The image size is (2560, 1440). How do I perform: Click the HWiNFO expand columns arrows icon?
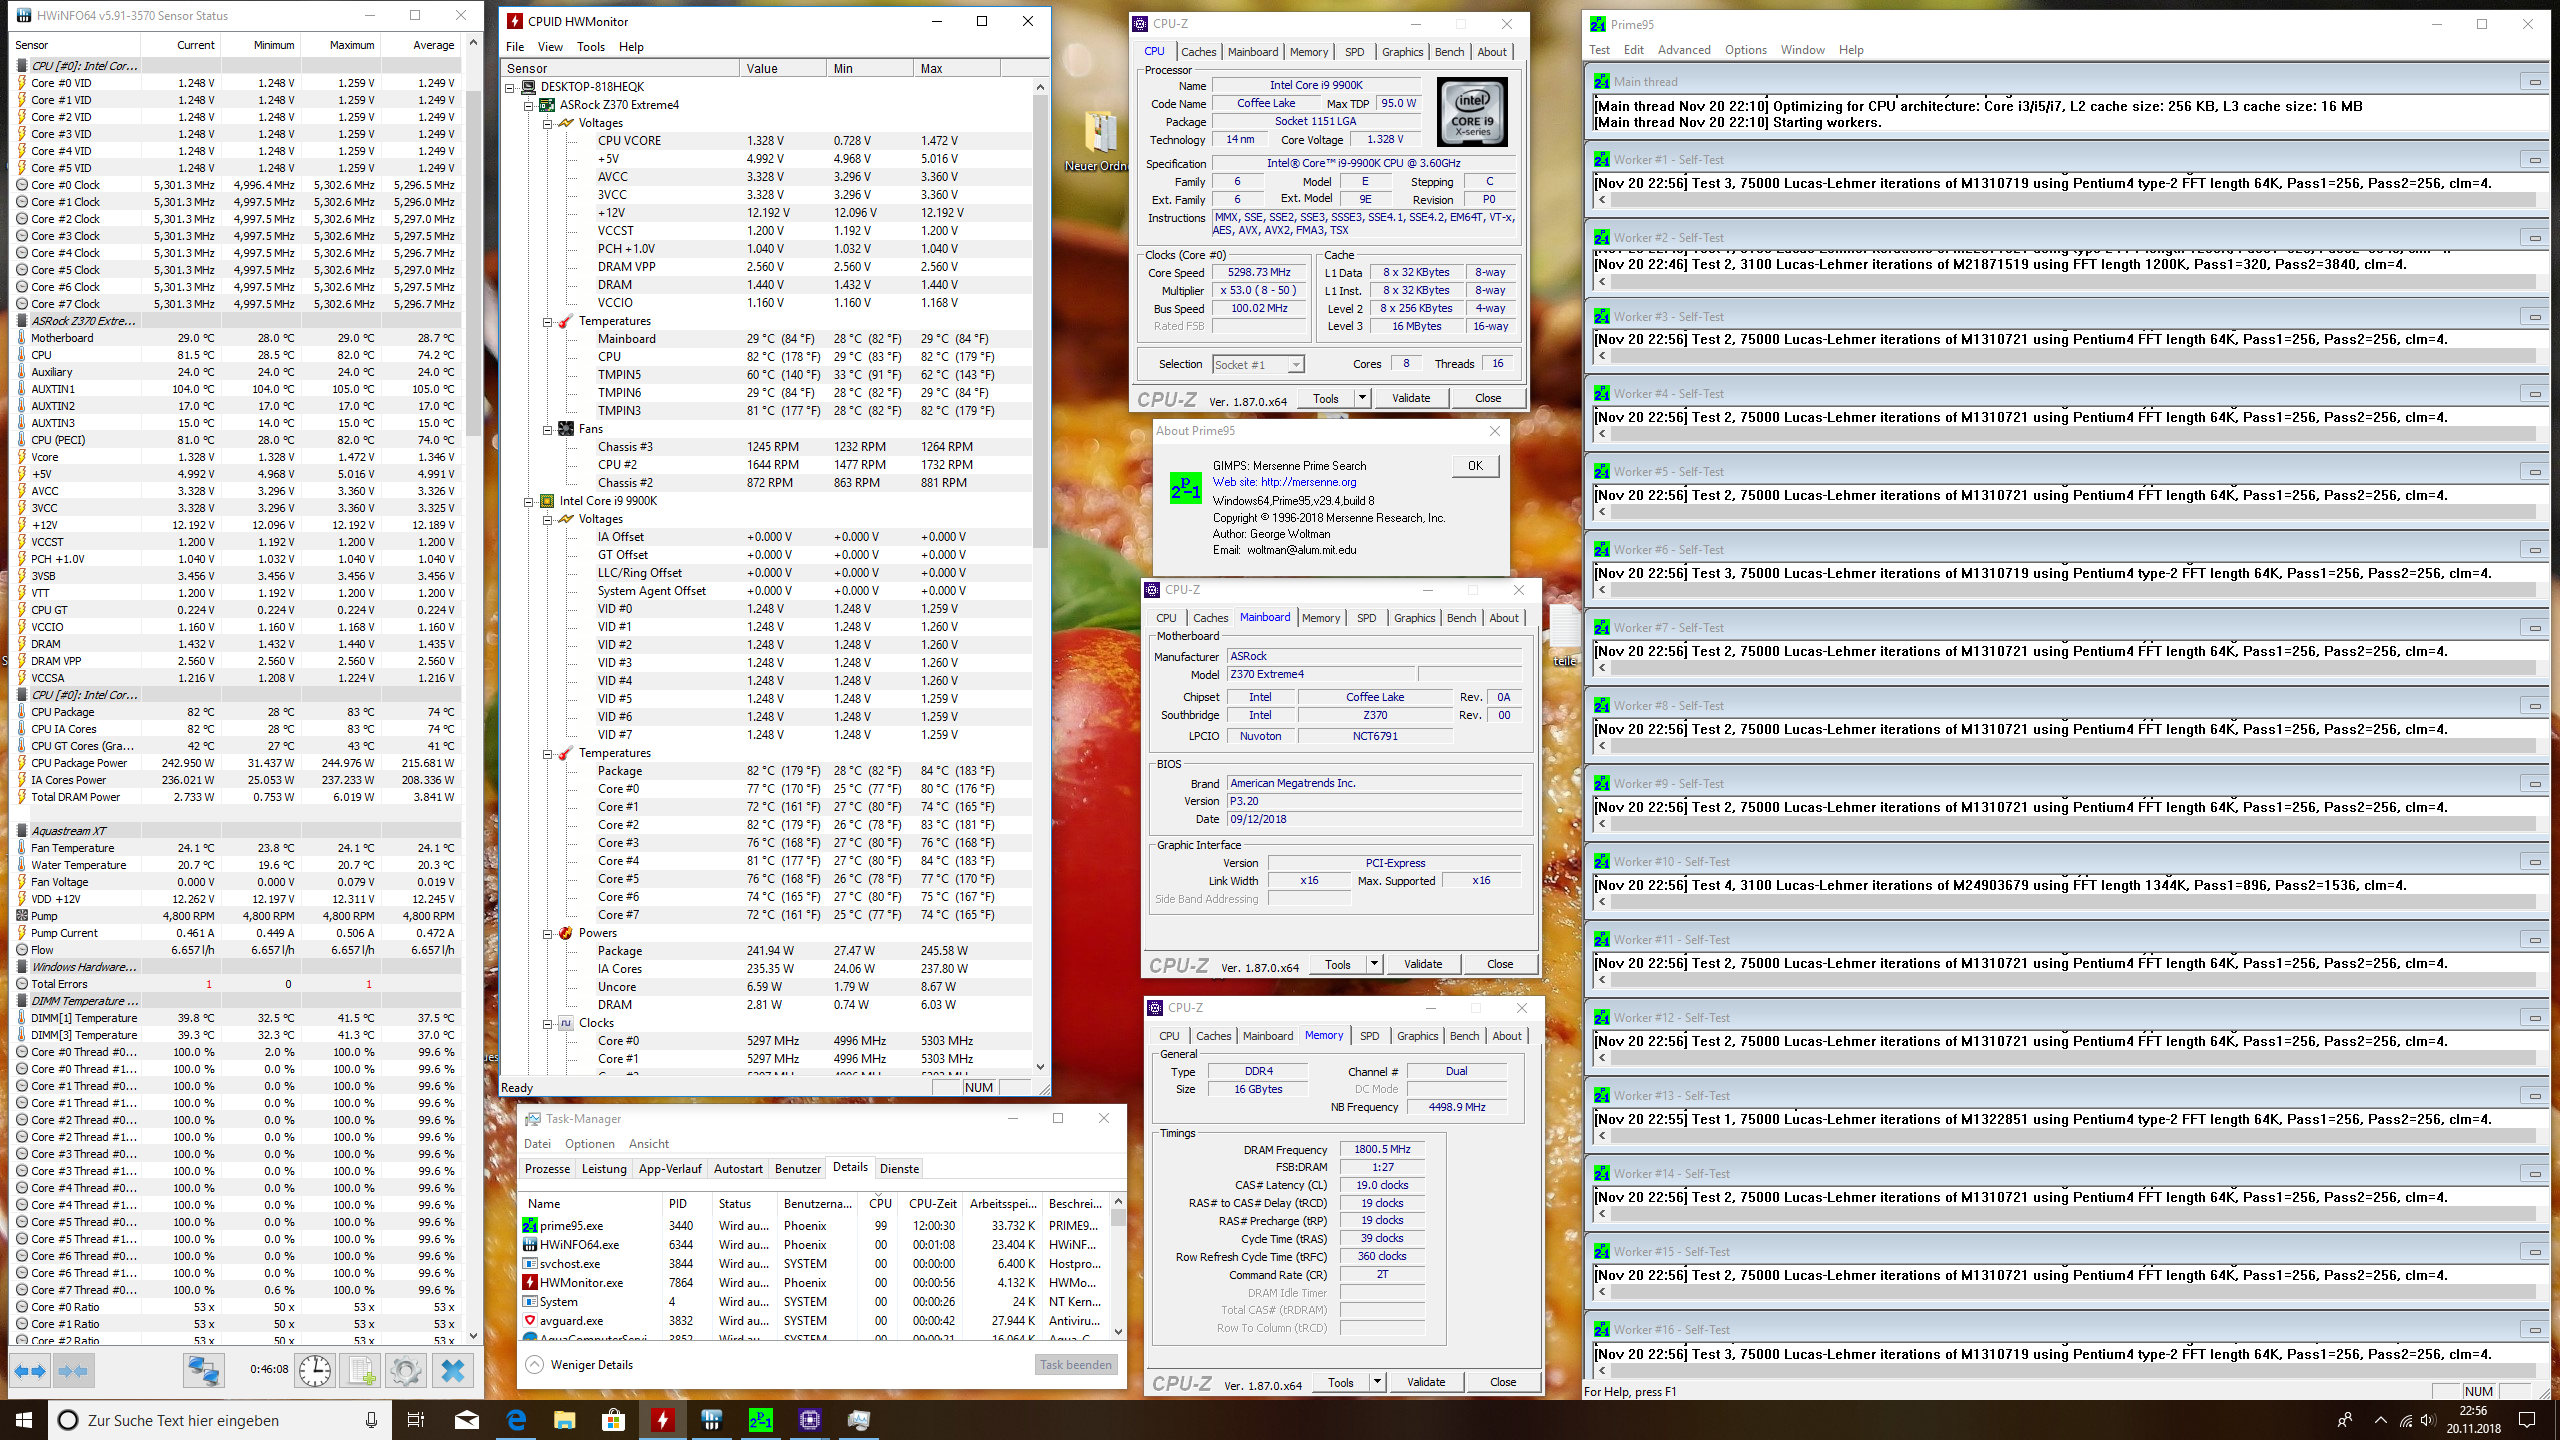point(29,1371)
